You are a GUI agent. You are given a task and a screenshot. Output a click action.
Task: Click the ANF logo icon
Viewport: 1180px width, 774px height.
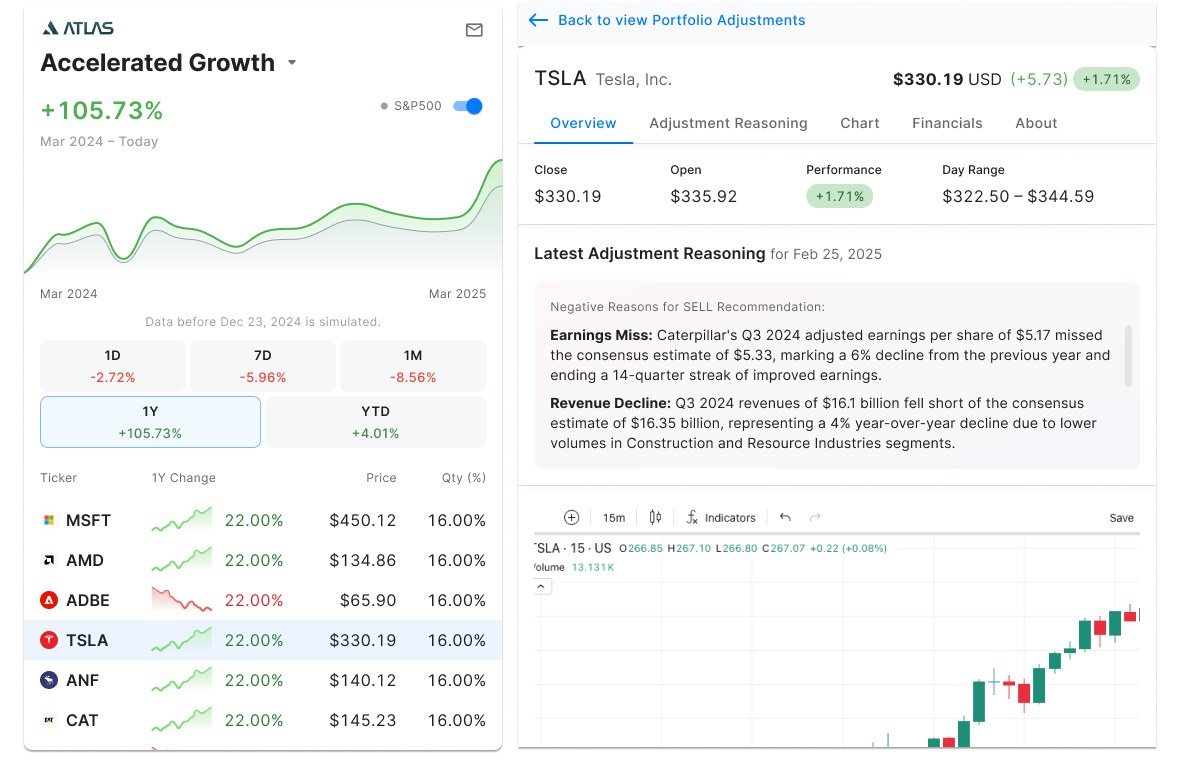tap(49, 680)
